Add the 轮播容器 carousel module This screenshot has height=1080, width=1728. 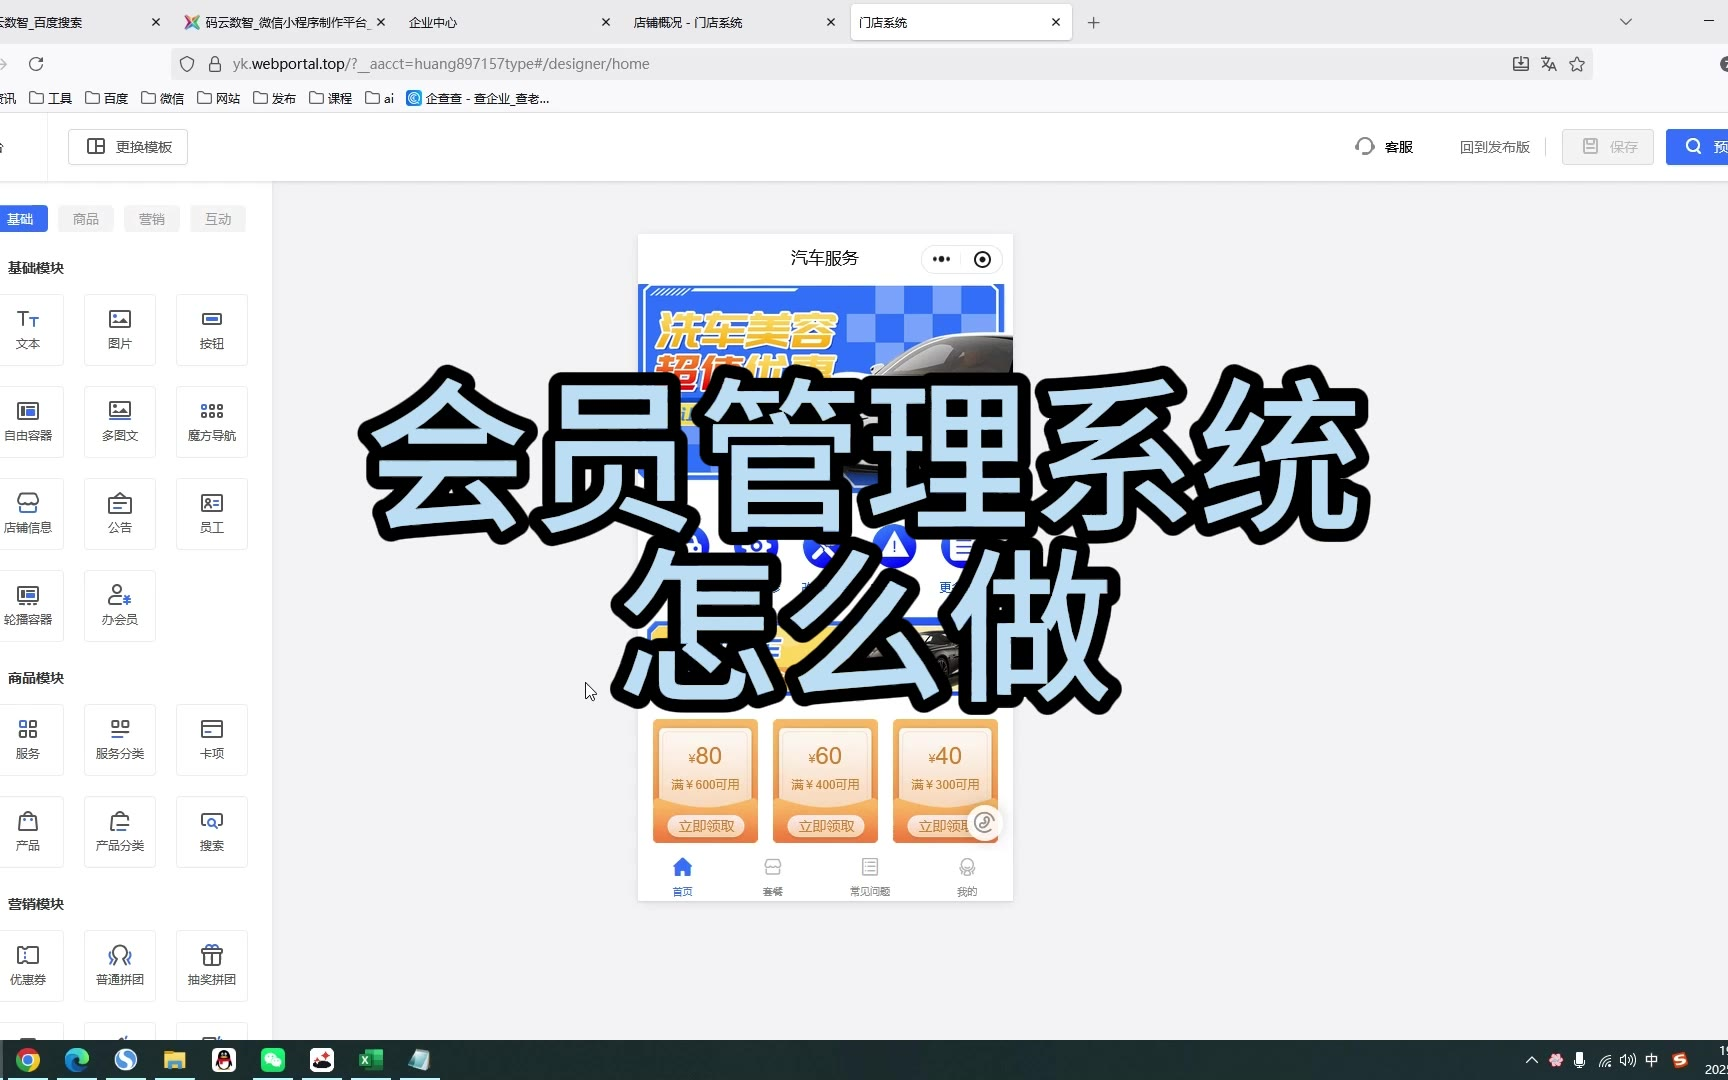pyautogui.click(x=28, y=605)
